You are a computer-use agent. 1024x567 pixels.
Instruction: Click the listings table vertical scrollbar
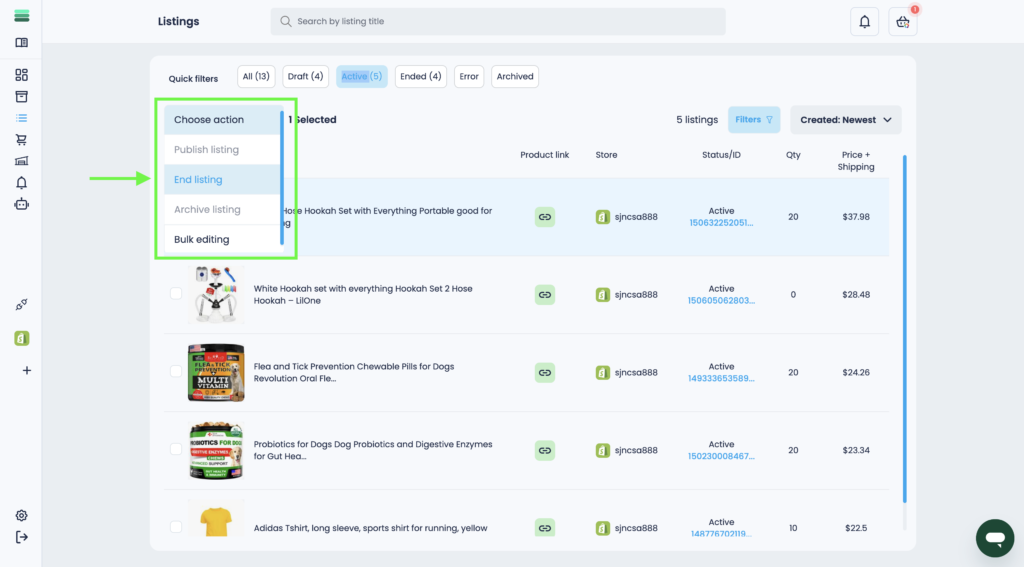pos(905,330)
